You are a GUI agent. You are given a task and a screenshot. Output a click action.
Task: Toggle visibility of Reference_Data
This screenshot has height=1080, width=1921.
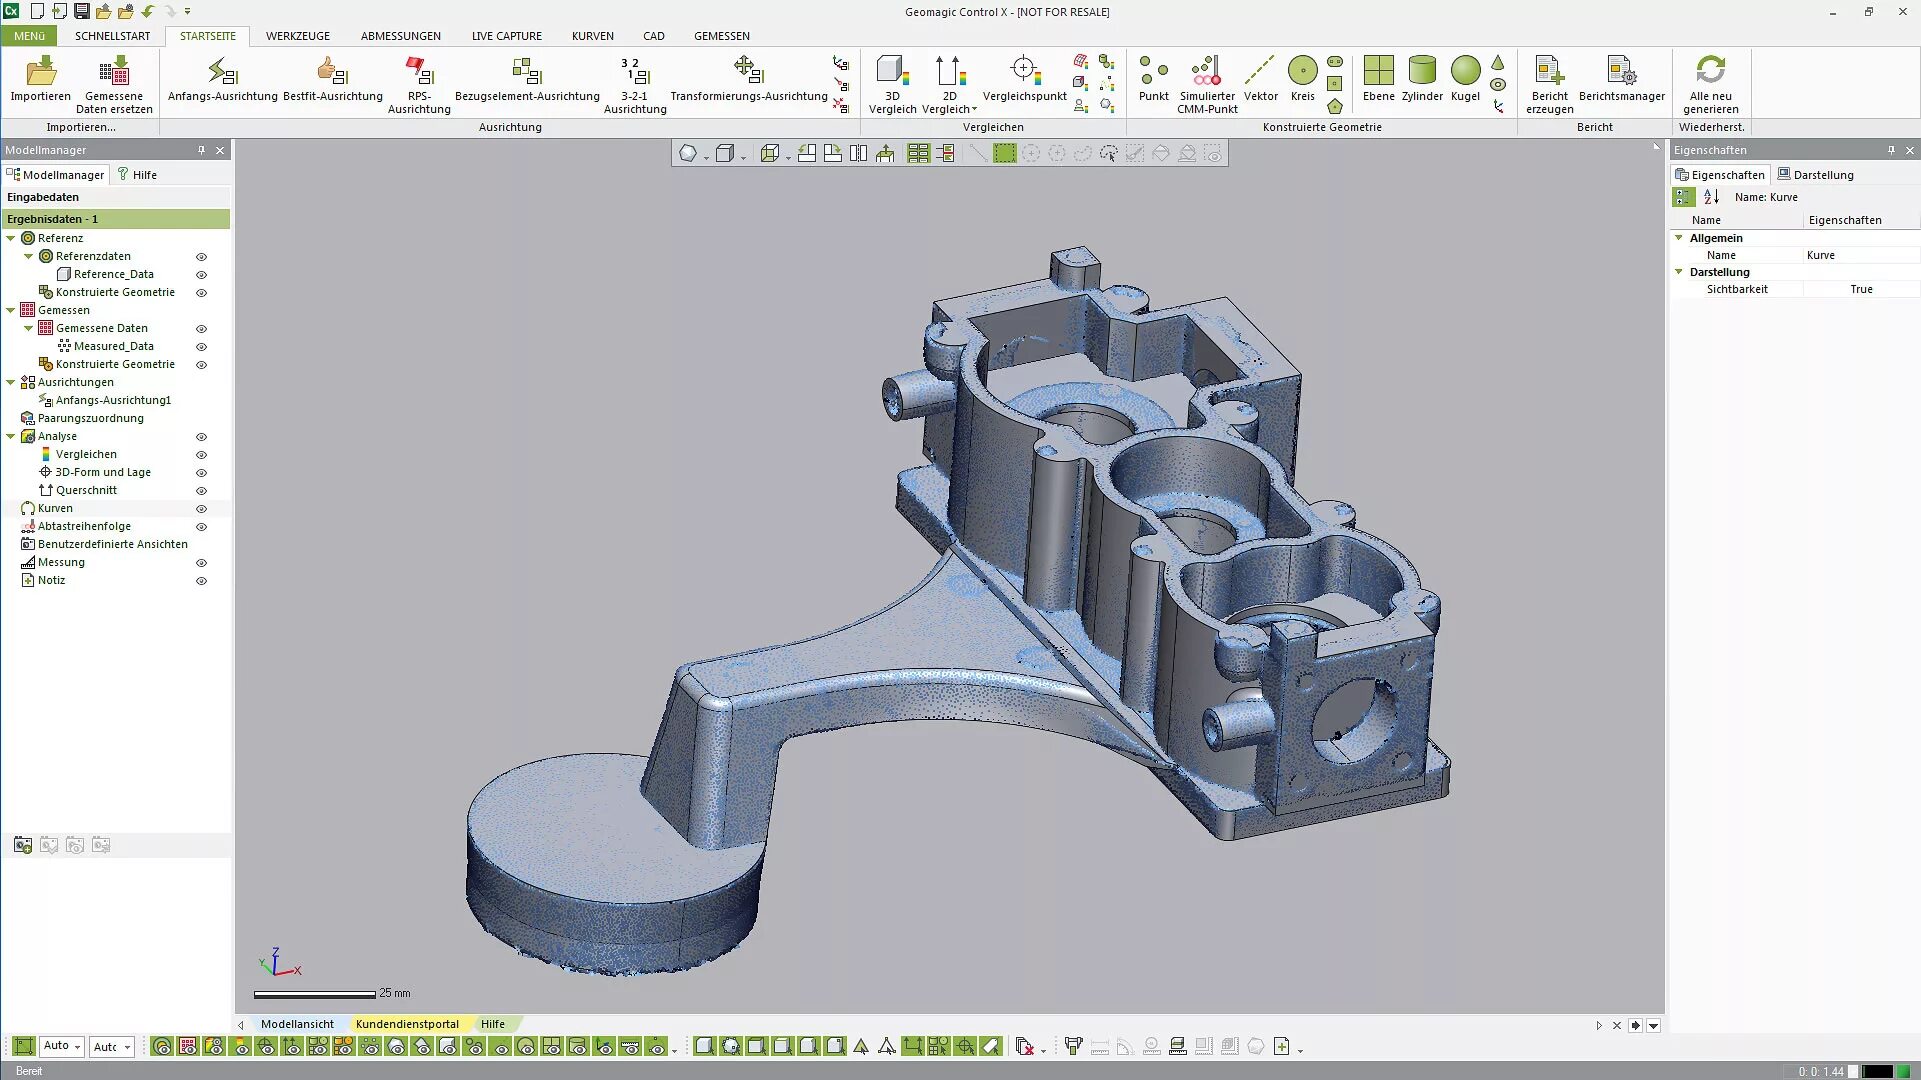[201, 275]
